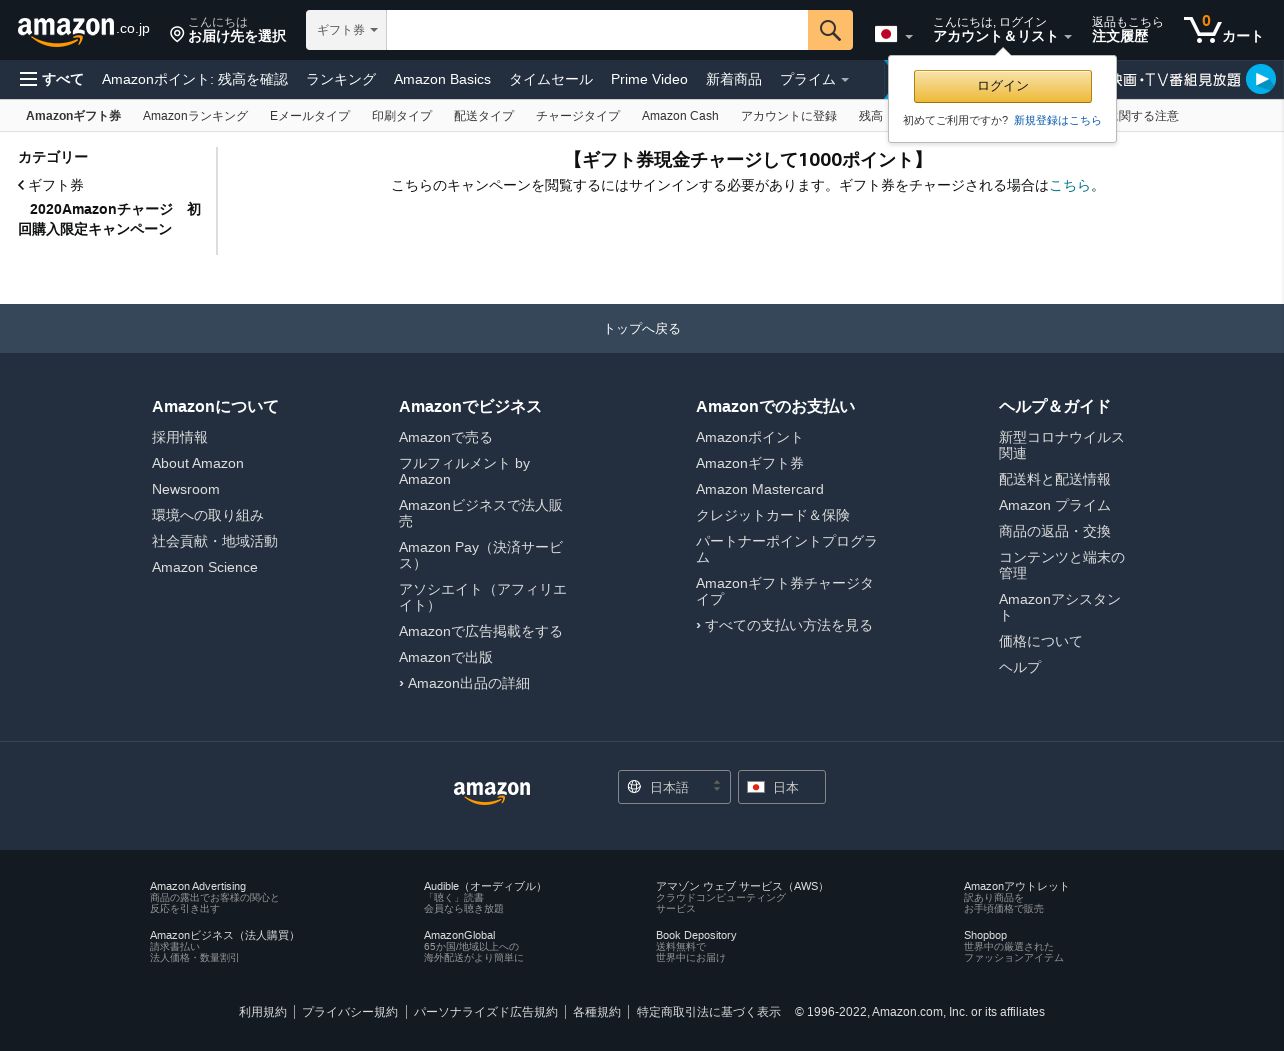Open the Japan flag language selector

[x=893, y=35]
